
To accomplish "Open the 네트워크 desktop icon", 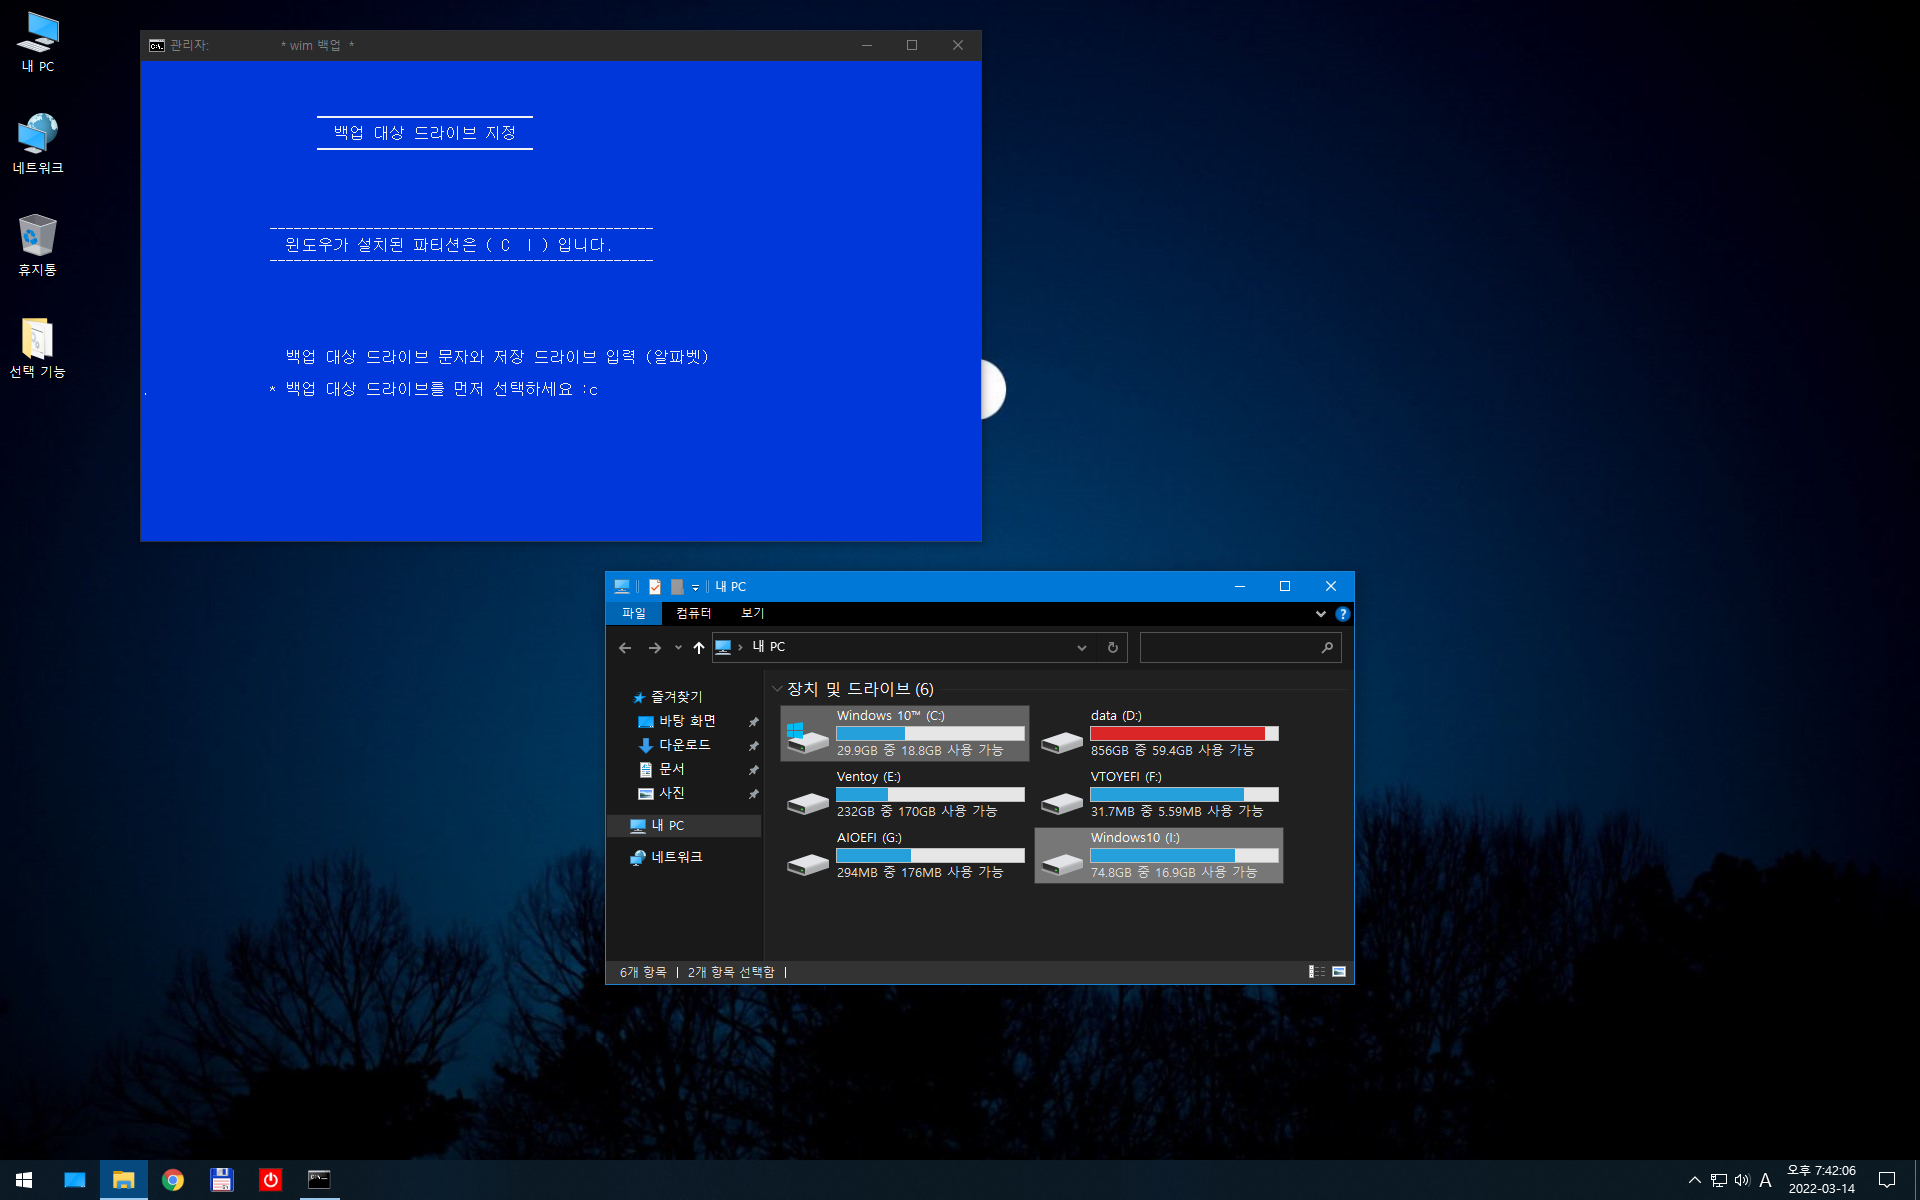I will click(38, 144).
